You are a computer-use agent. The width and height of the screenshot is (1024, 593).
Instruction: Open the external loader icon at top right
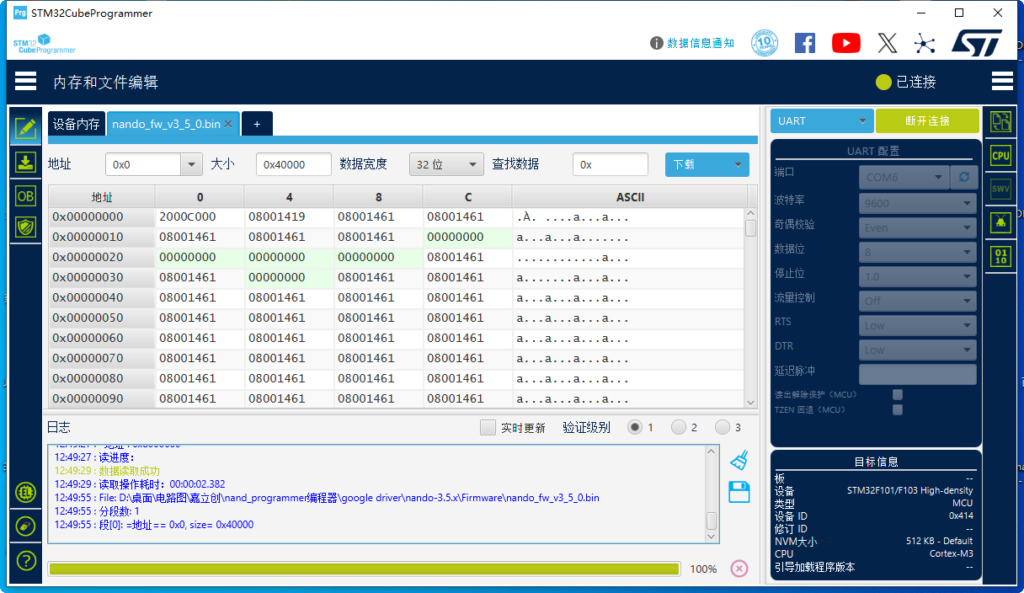click(x=1000, y=121)
